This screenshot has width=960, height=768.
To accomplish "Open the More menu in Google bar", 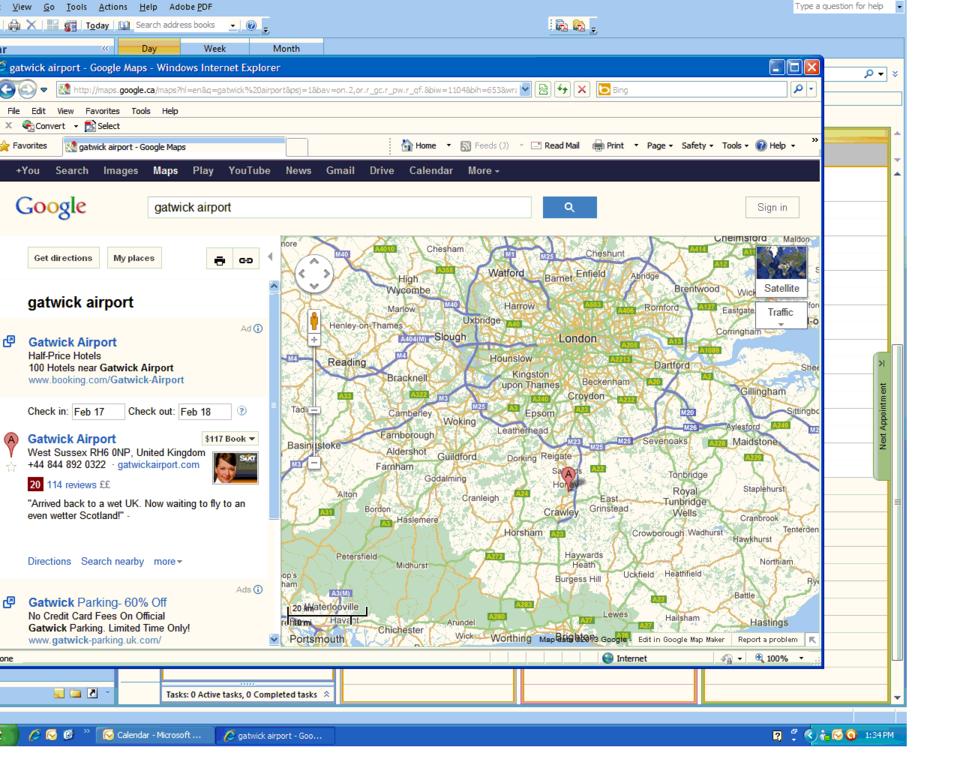I will click(x=483, y=171).
